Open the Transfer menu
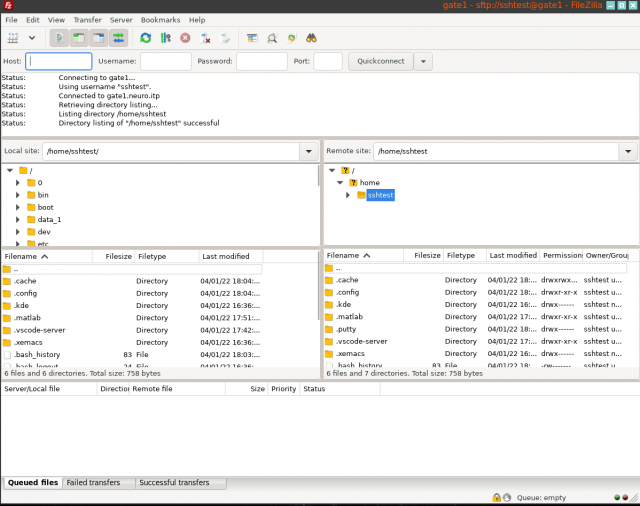 tap(87, 20)
